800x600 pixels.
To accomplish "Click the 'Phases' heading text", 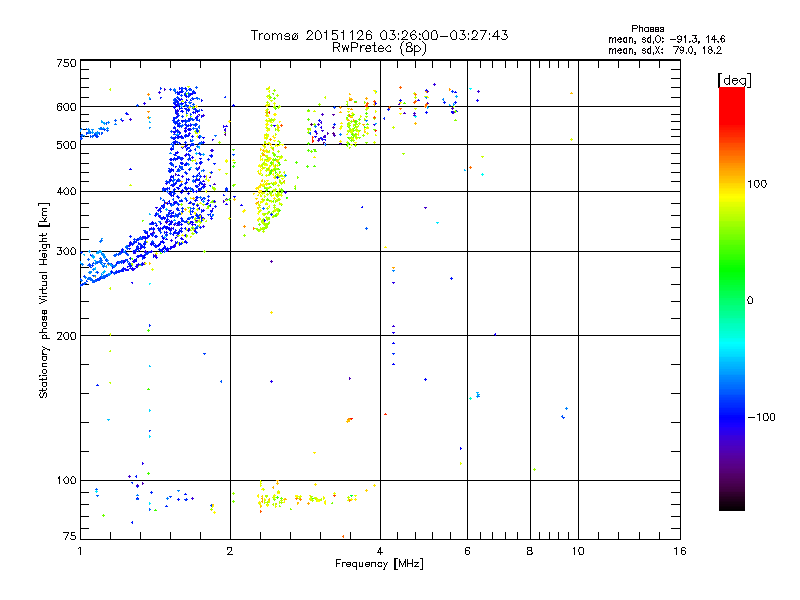I will point(647,29).
